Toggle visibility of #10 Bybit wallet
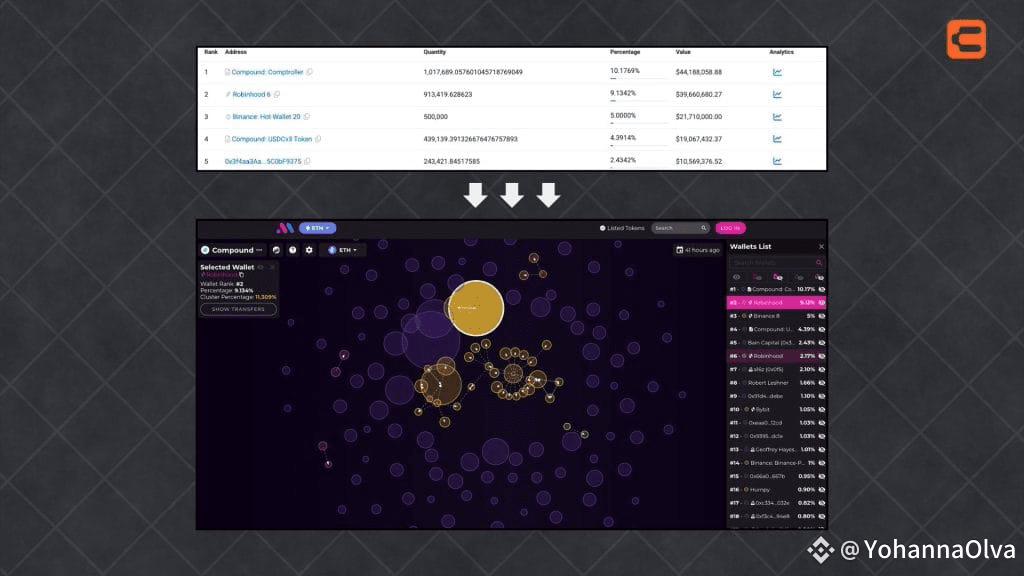The image size is (1024, 576). point(822,409)
